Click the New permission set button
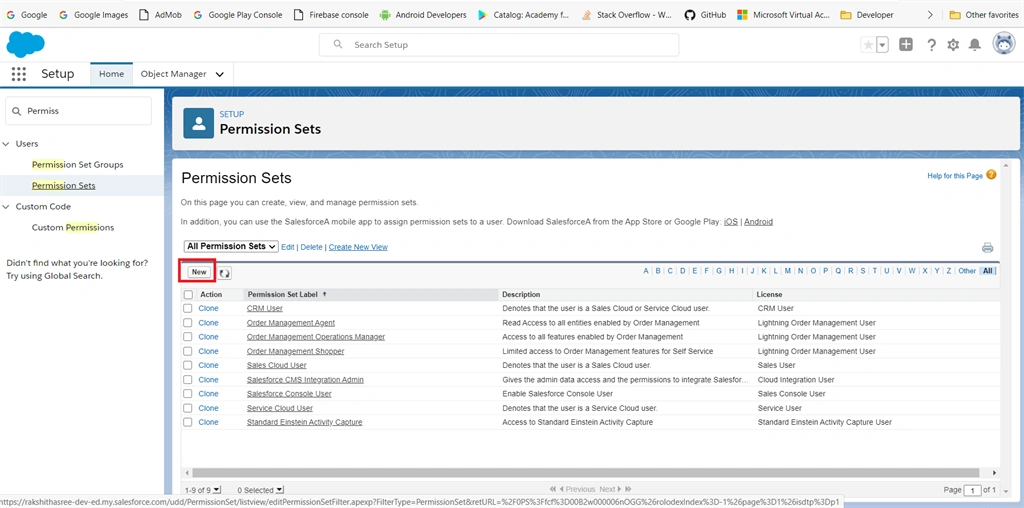The image size is (1024, 508). (199, 272)
